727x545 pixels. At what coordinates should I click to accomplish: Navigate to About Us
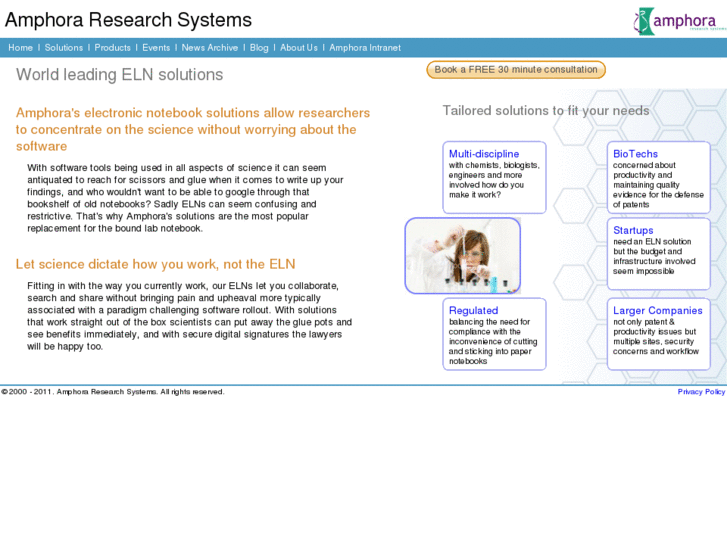click(x=299, y=48)
